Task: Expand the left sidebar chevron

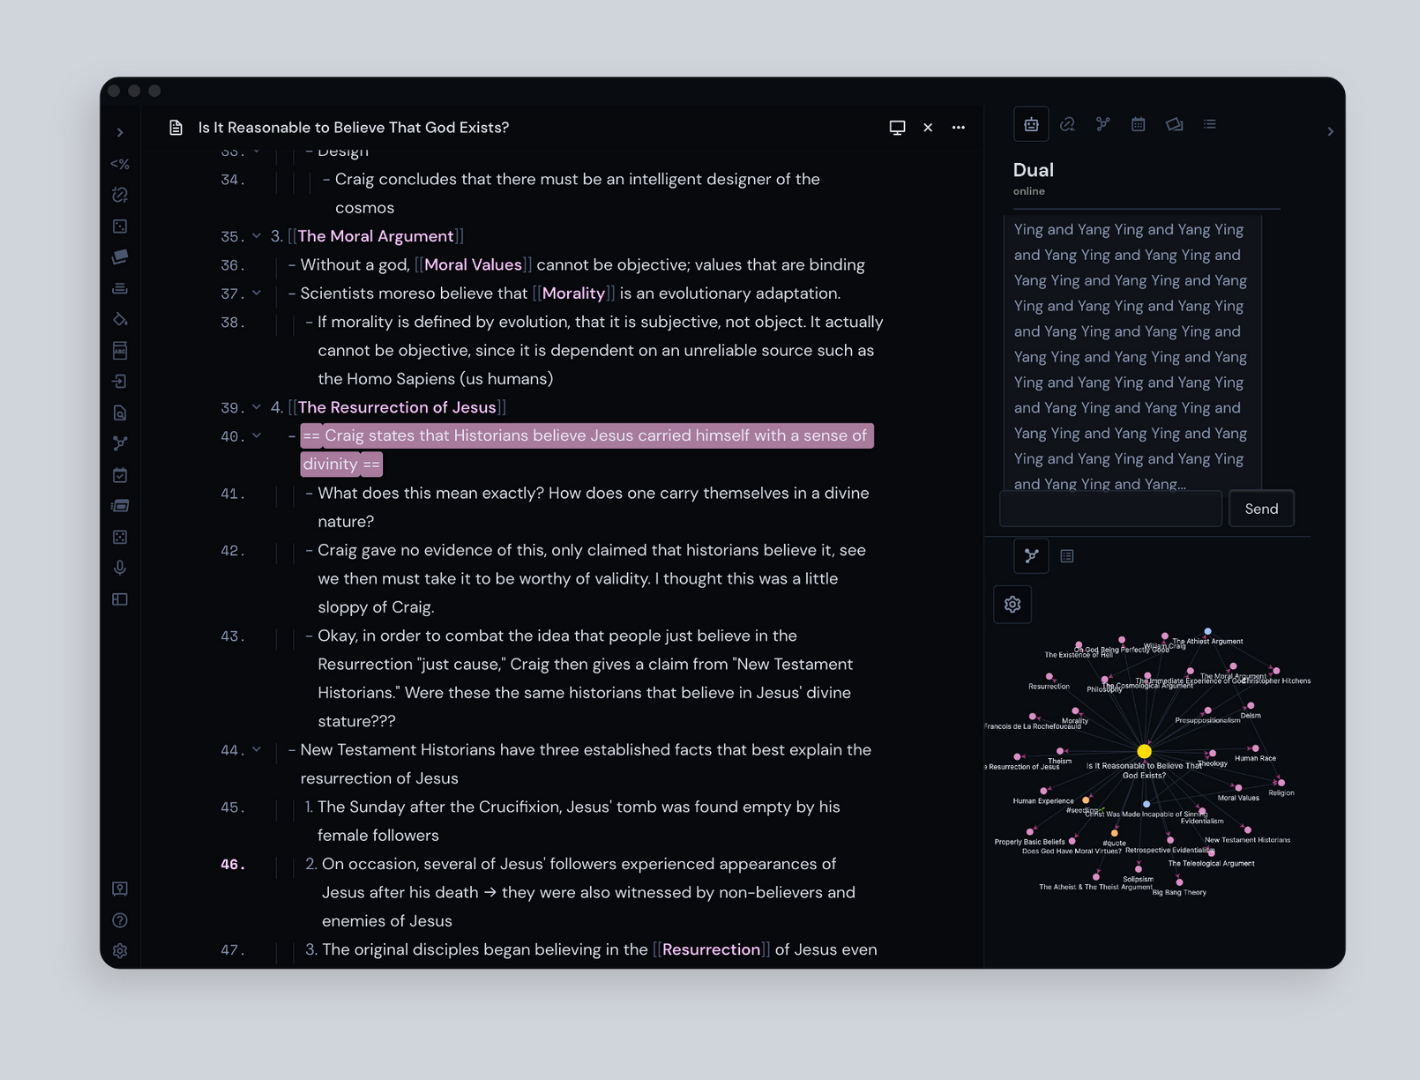Action: click(x=120, y=133)
